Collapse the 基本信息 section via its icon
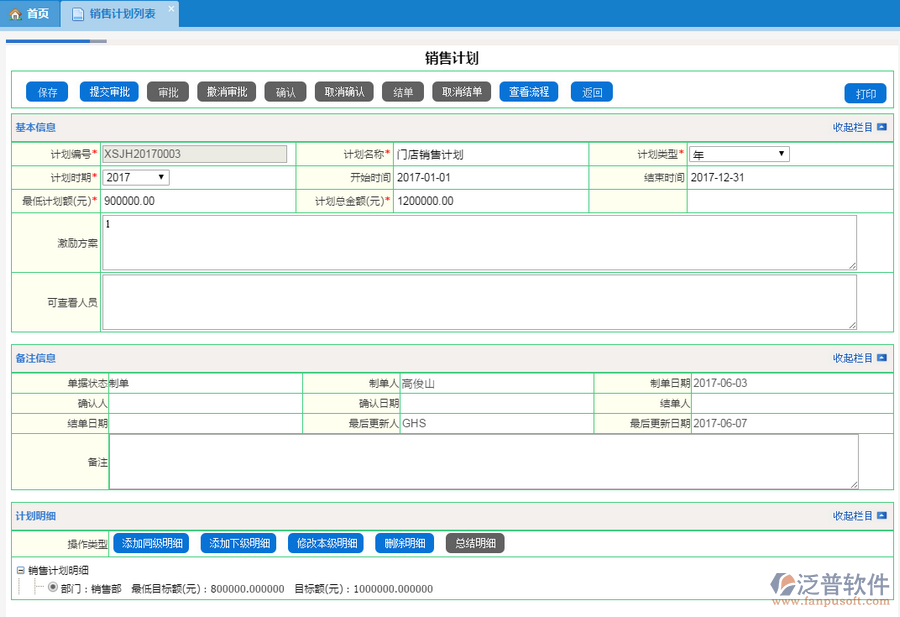The height and width of the screenshot is (617, 900). point(882,128)
